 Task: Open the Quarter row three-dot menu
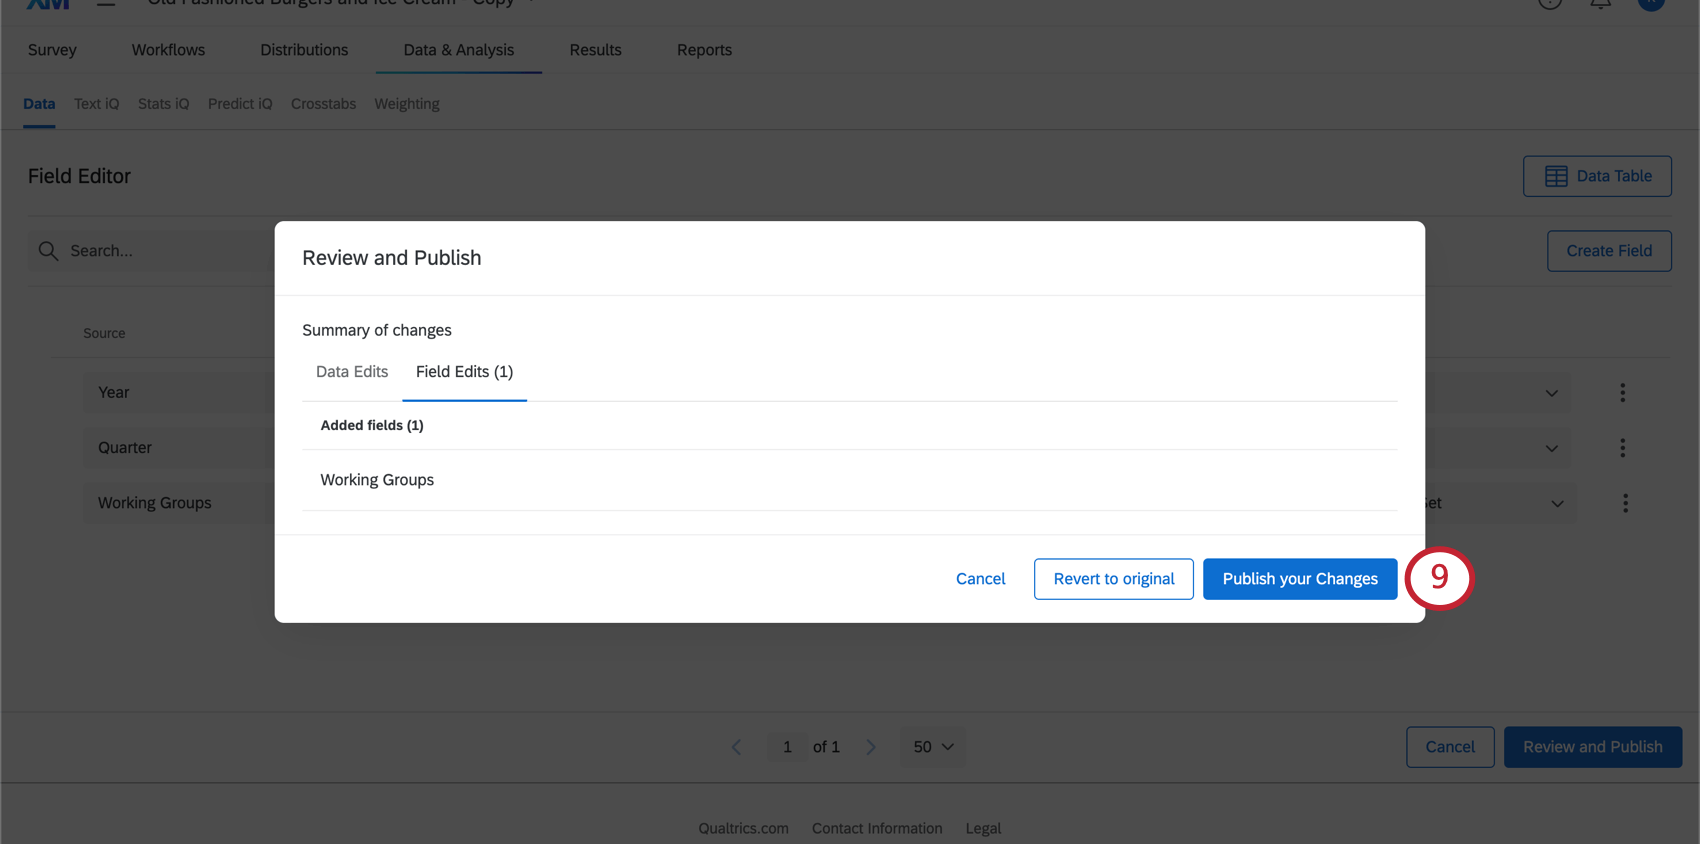[x=1622, y=448]
